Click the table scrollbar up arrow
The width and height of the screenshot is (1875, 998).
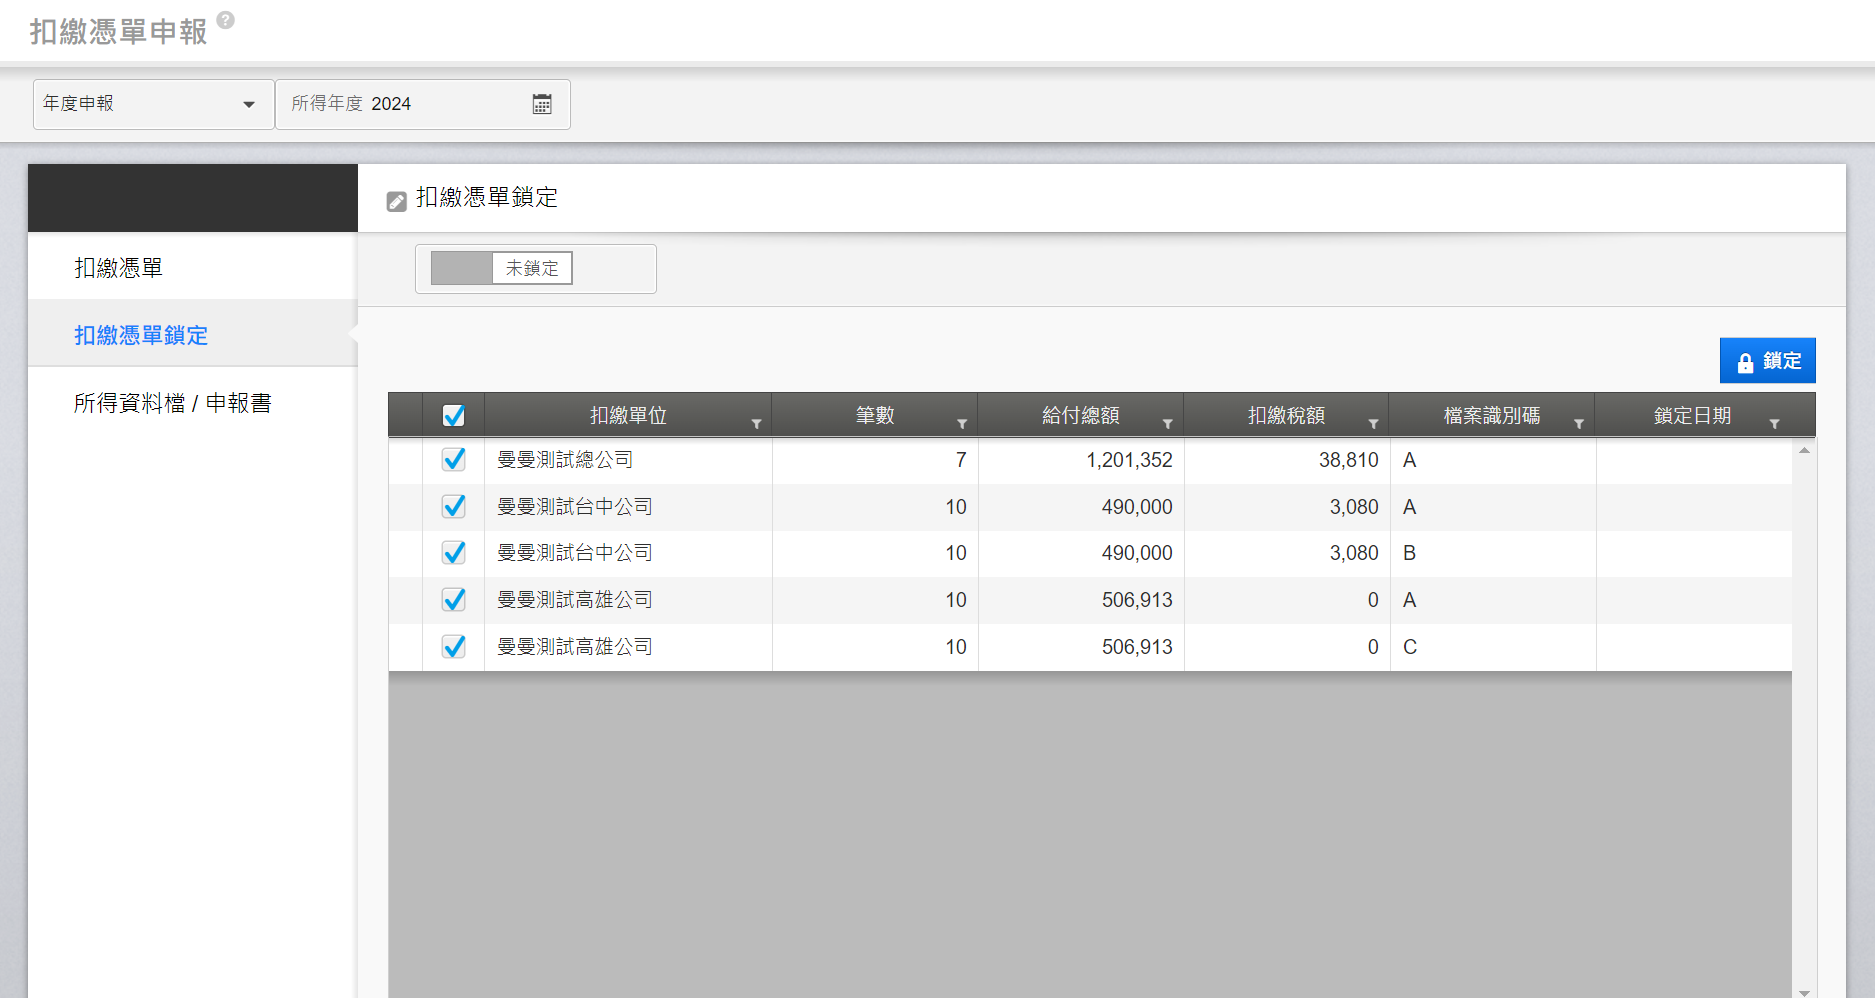point(1804,450)
